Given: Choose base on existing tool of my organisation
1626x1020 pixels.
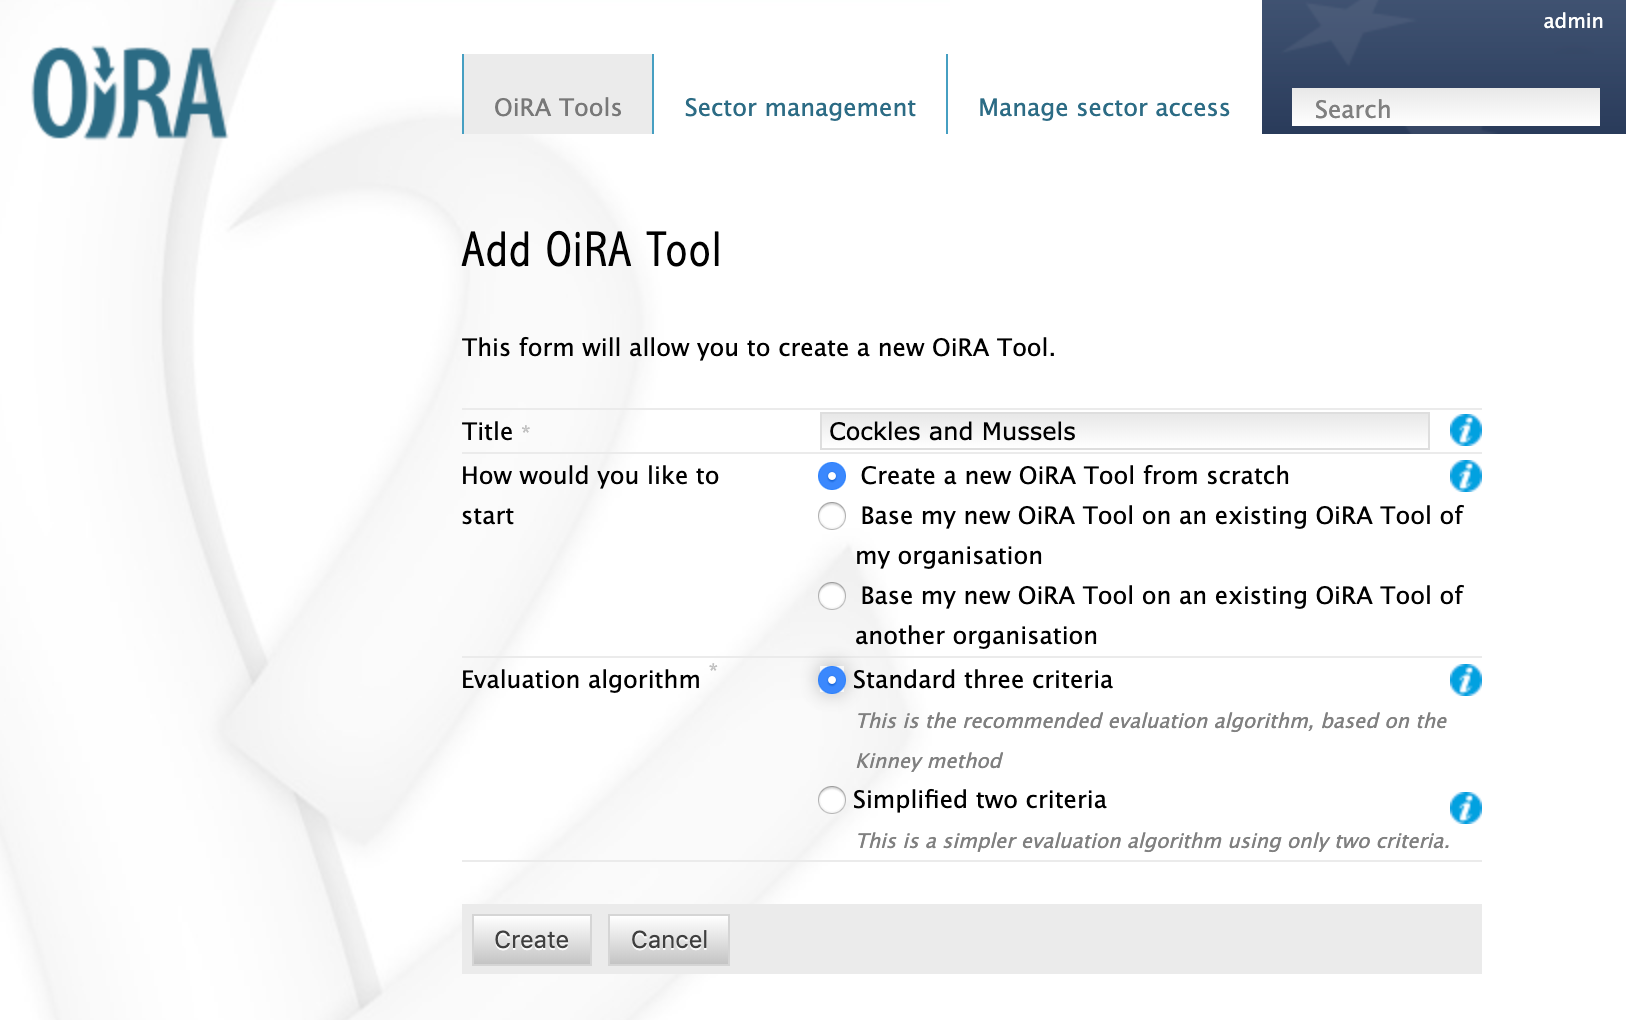Looking at the screenshot, I should pyautogui.click(x=832, y=516).
